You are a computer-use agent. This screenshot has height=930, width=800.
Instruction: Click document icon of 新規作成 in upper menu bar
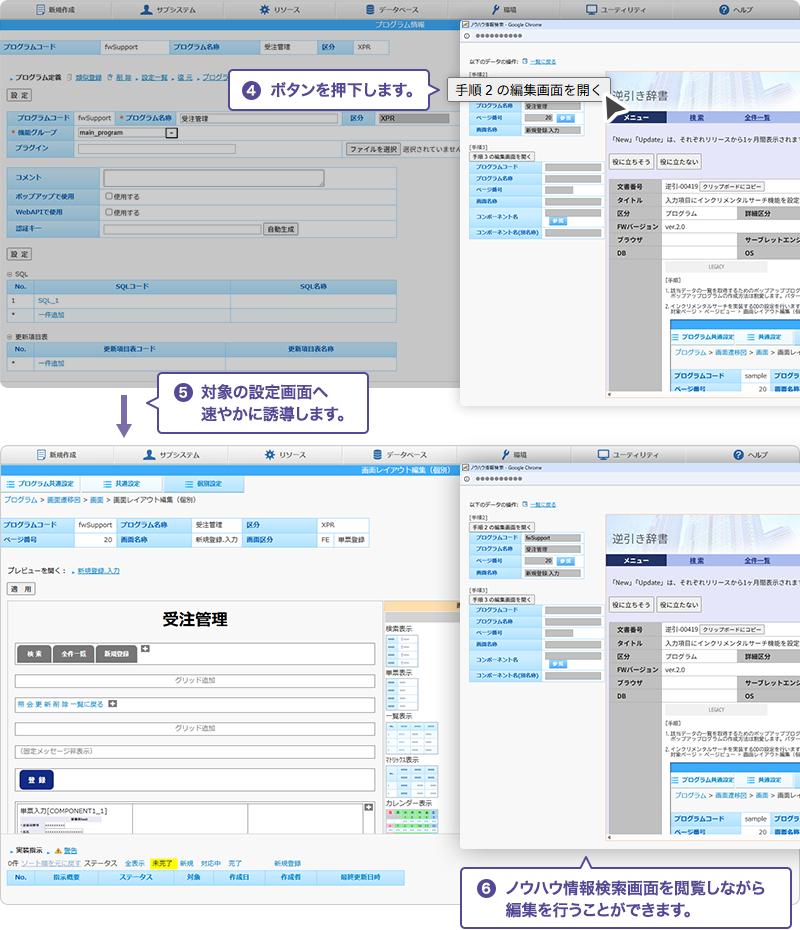tap(40, 9)
